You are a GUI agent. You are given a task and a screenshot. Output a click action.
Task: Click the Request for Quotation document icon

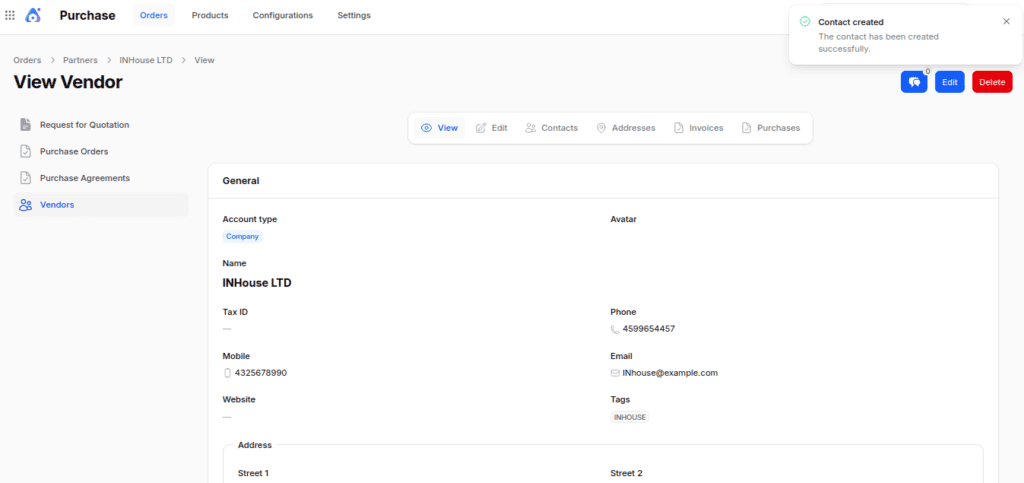point(25,125)
